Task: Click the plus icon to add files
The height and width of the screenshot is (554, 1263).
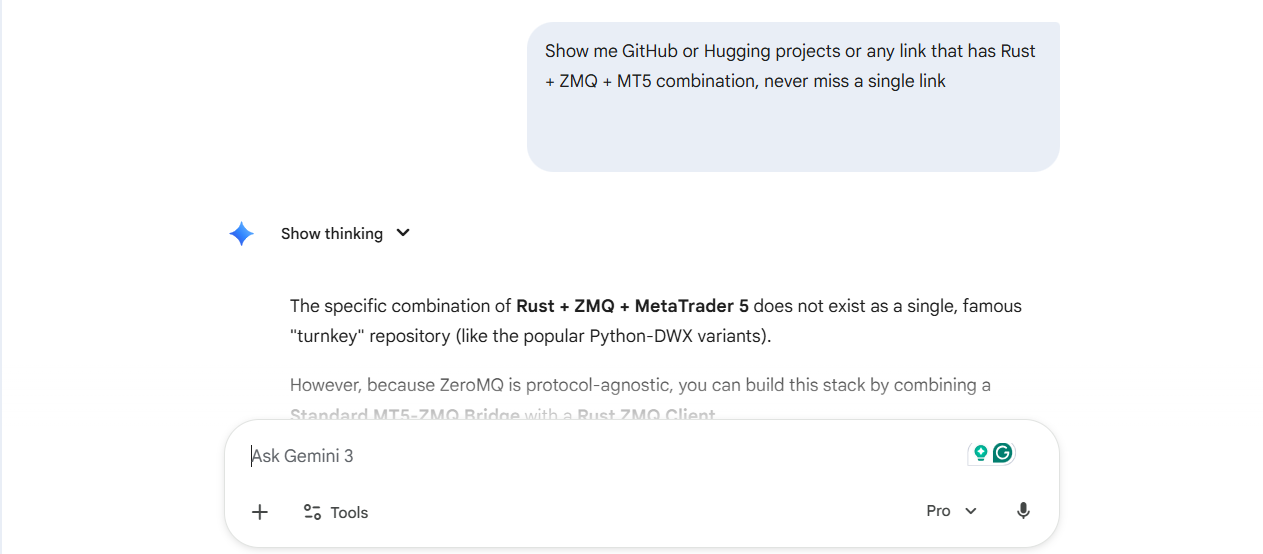Action: tap(260, 512)
